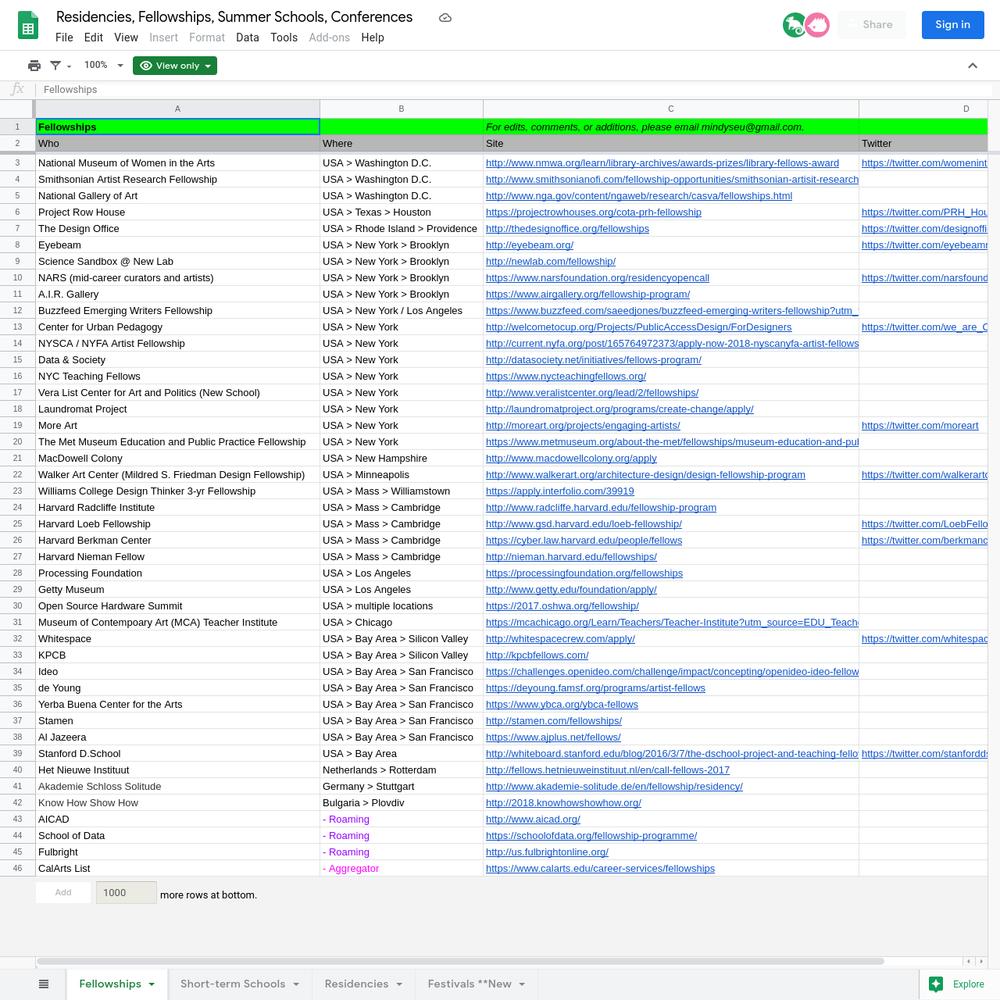The height and width of the screenshot is (1000, 1000).
Task: Click the pink anonymous user avatar
Action: [x=817, y=25]
